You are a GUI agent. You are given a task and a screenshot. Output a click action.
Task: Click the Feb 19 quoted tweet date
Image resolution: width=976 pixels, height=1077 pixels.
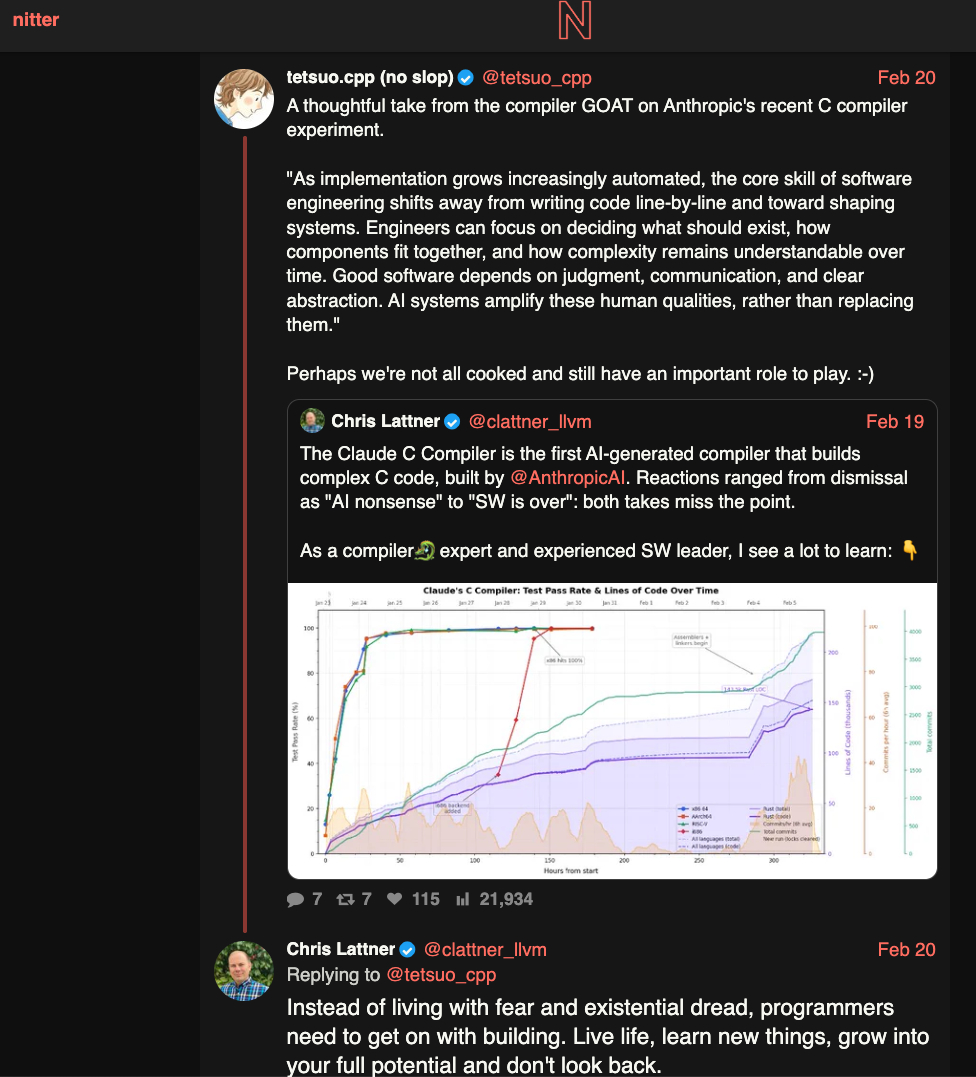click(x=895, y=421)
